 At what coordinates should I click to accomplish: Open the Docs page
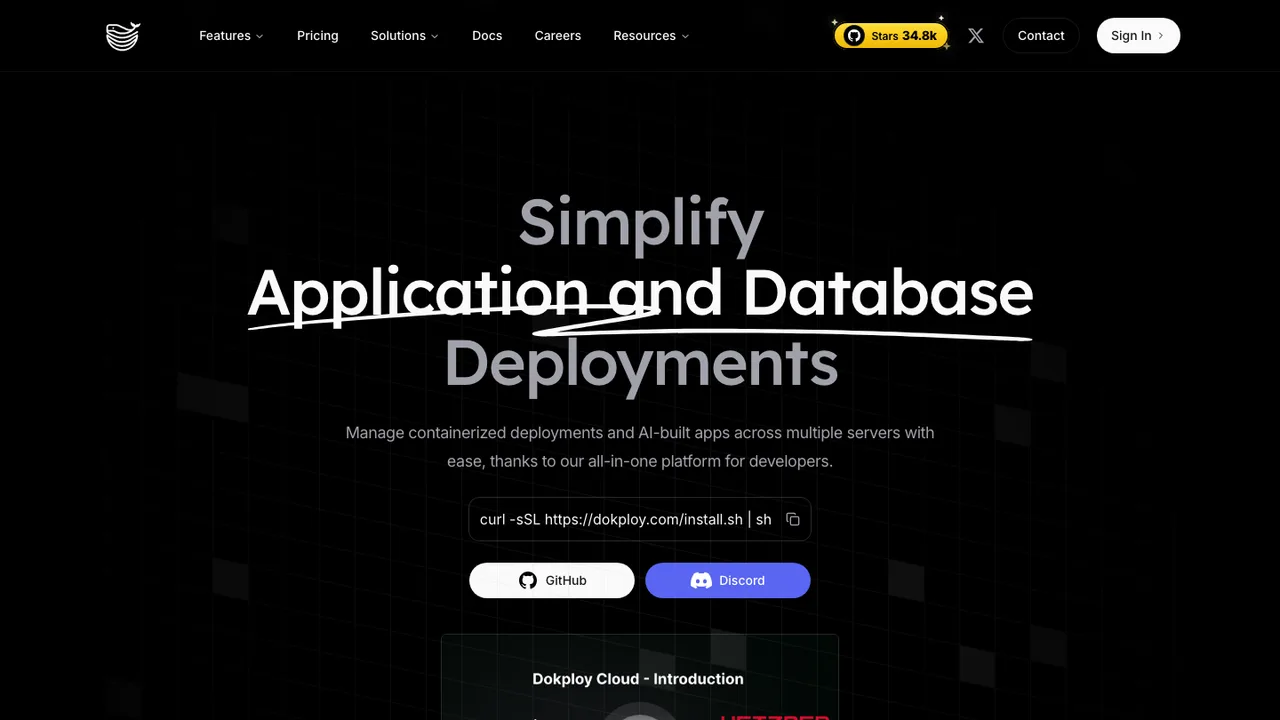tap(487, 36)
